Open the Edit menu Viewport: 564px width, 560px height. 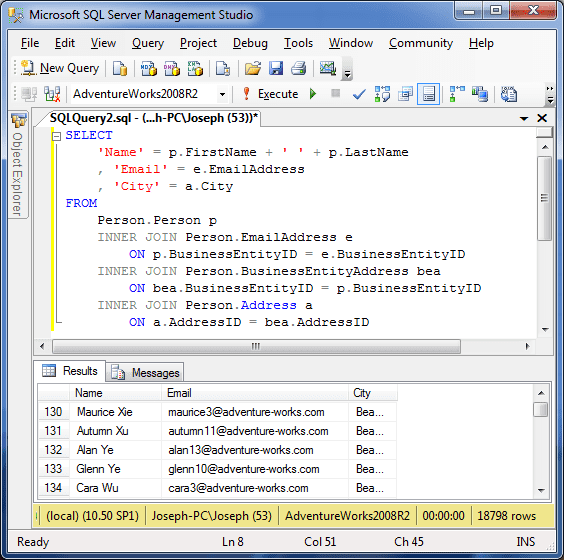[65, 43]
